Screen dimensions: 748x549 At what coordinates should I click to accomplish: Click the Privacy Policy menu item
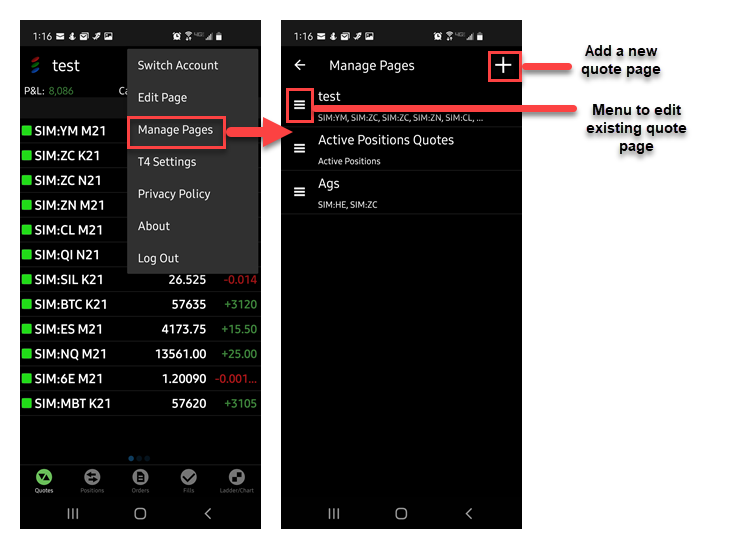click(x=174, y=194)
